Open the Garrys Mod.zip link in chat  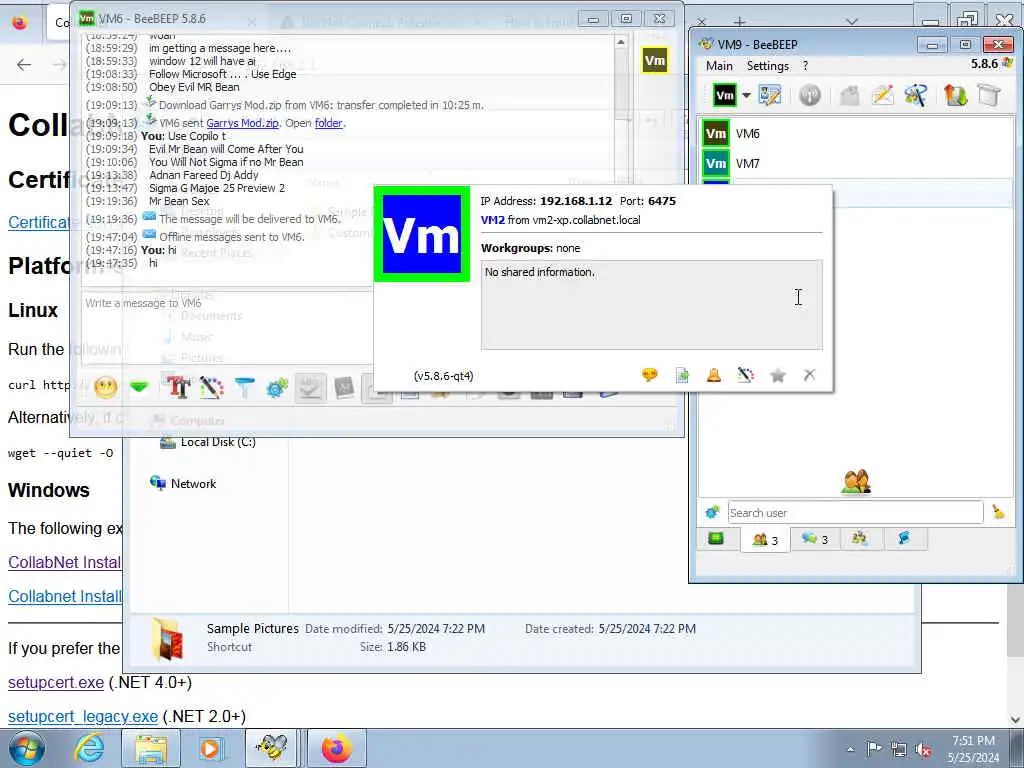click(242, 123)
